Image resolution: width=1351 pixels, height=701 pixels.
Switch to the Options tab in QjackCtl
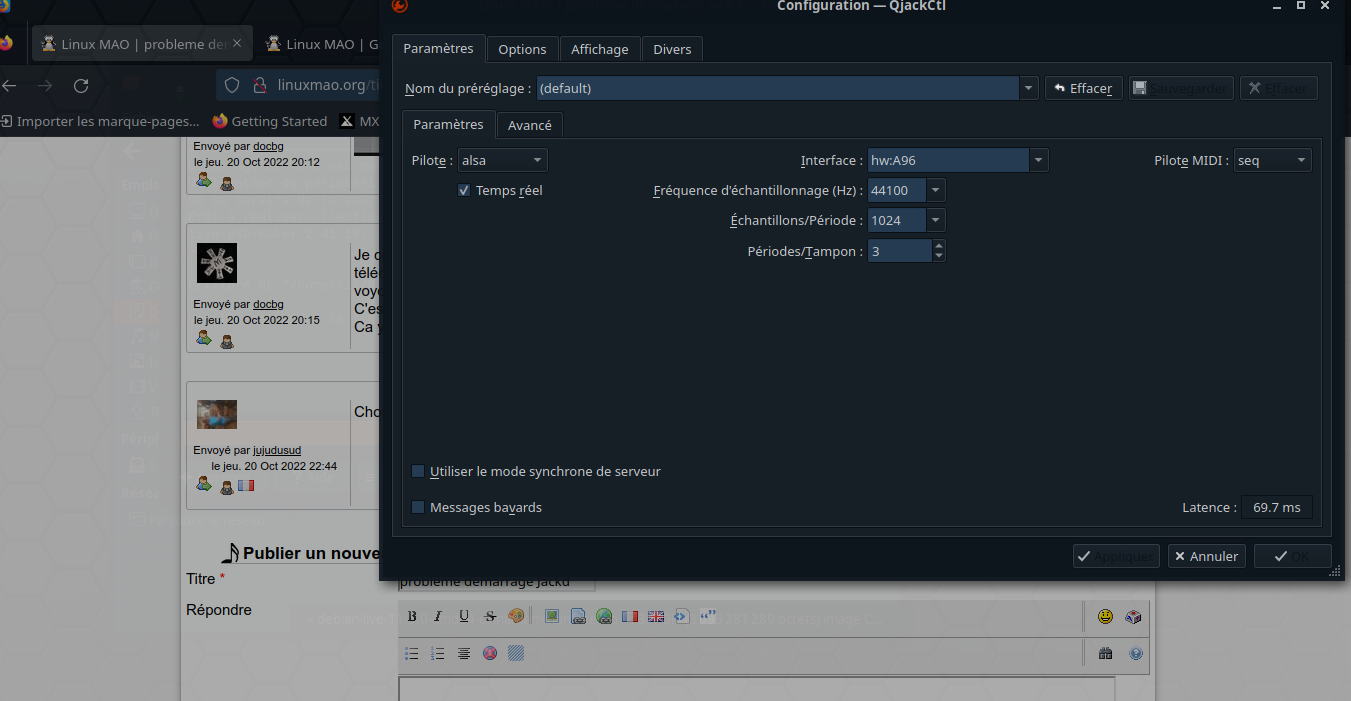pos(522,49)
